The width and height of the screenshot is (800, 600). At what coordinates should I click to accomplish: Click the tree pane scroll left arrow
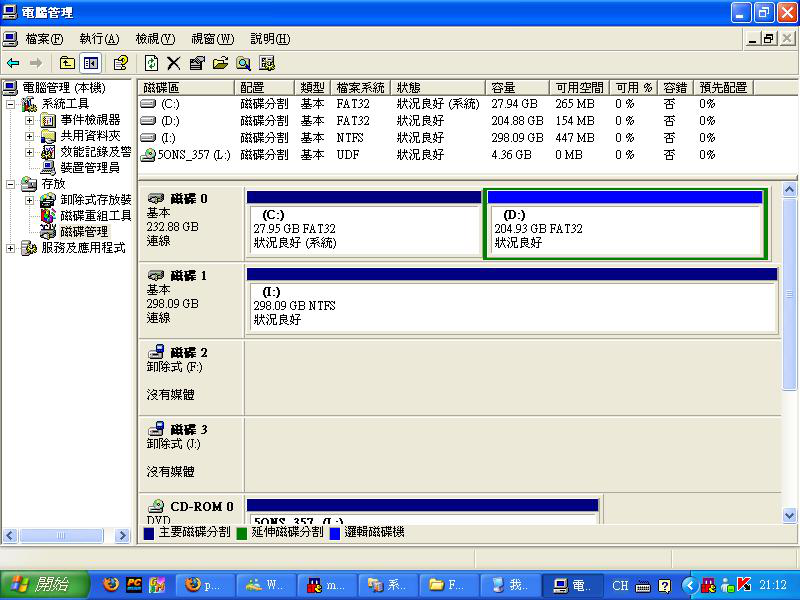10,535
